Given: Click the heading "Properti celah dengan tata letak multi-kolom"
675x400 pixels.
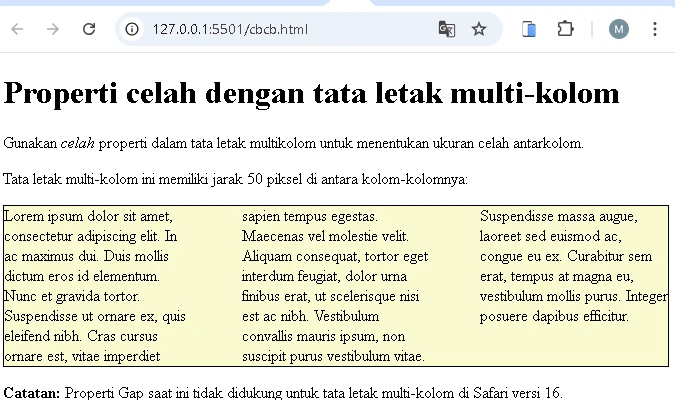Looking at the screenshot, I should coord(311,93).
